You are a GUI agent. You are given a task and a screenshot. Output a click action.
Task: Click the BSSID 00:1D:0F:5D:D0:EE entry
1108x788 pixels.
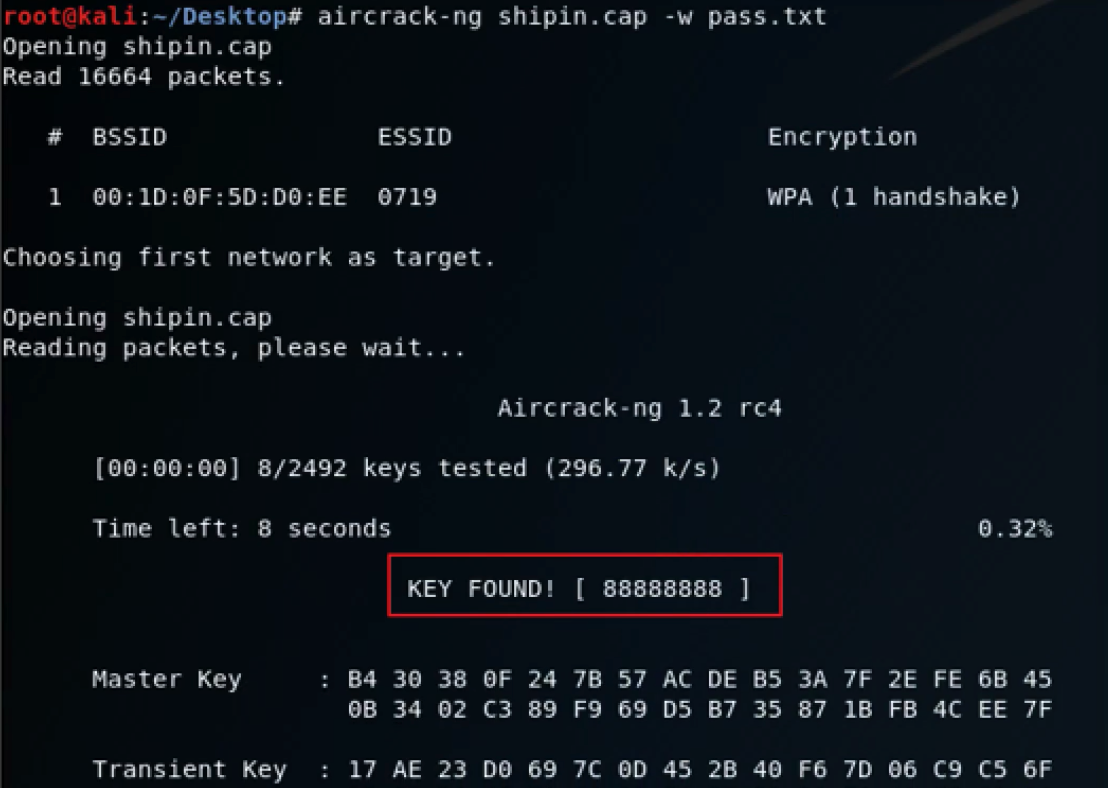[x=219, y=196]
